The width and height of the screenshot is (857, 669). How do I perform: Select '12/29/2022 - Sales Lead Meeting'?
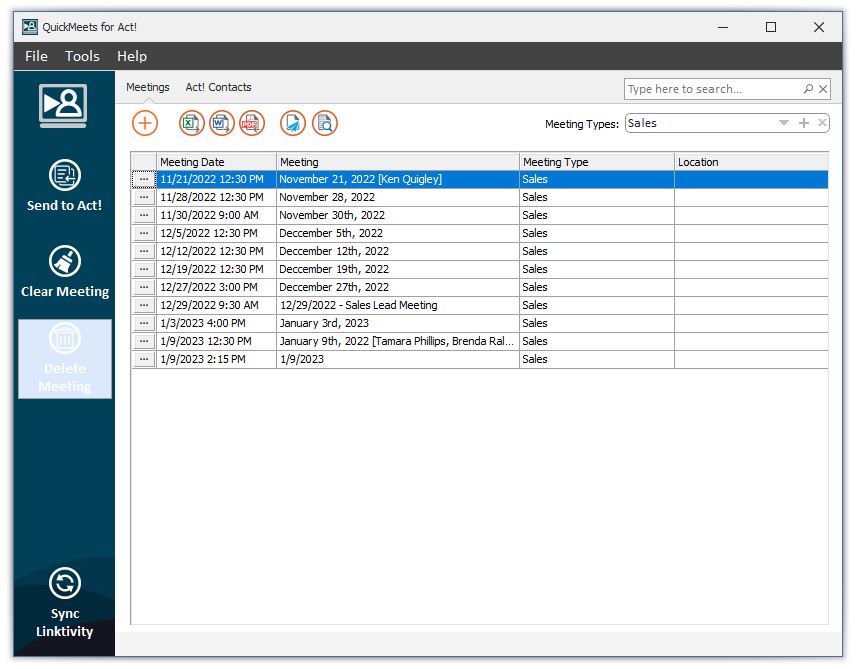pyautogui.click(x=398, y=306)
